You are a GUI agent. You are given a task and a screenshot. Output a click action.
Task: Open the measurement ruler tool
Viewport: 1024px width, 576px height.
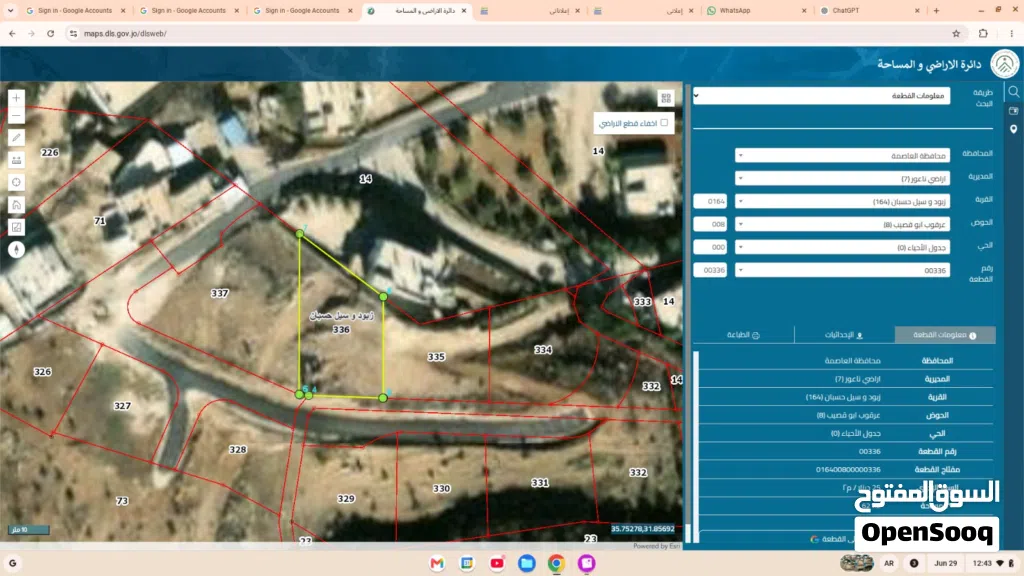pos(16,160)
